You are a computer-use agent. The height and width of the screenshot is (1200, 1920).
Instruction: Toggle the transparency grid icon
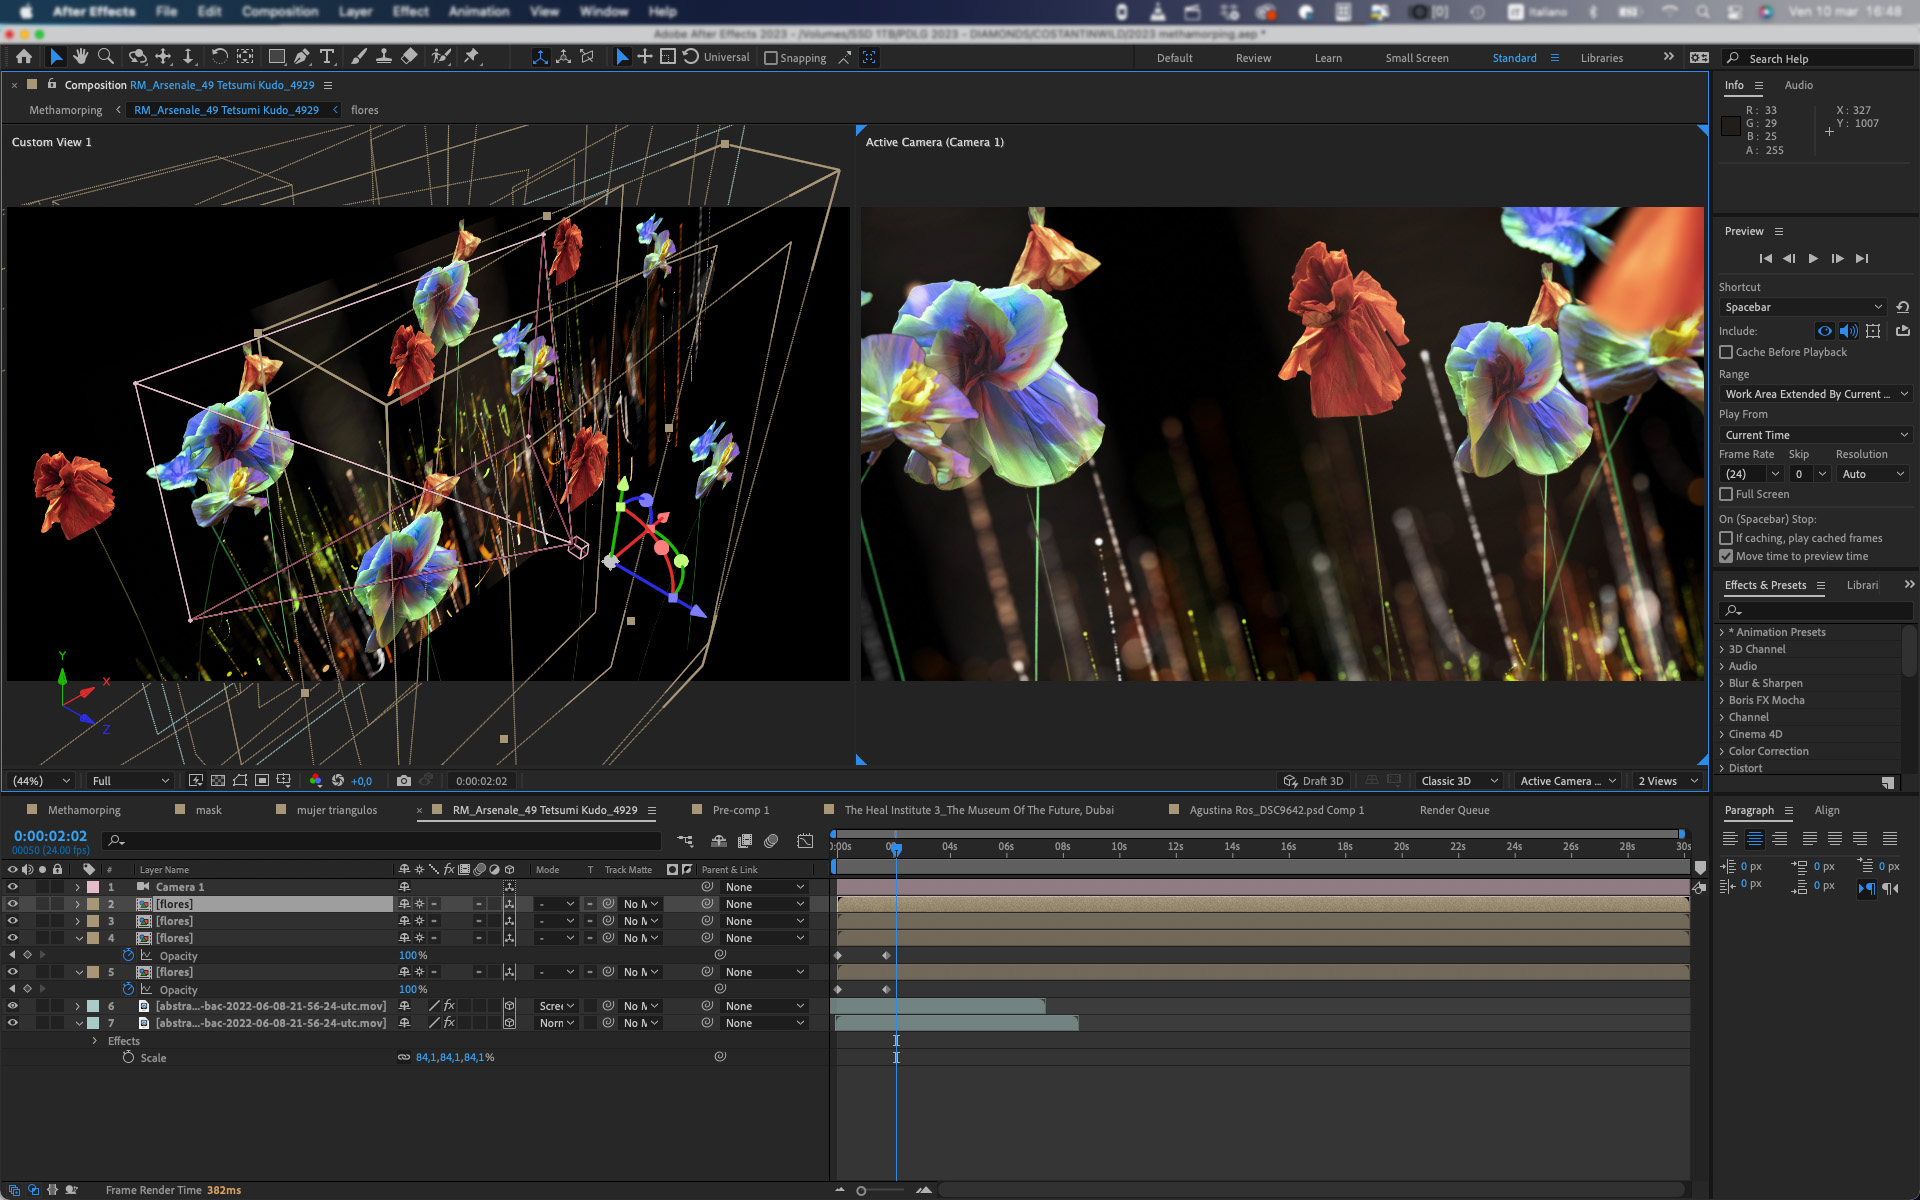click(x=218, y=781)
